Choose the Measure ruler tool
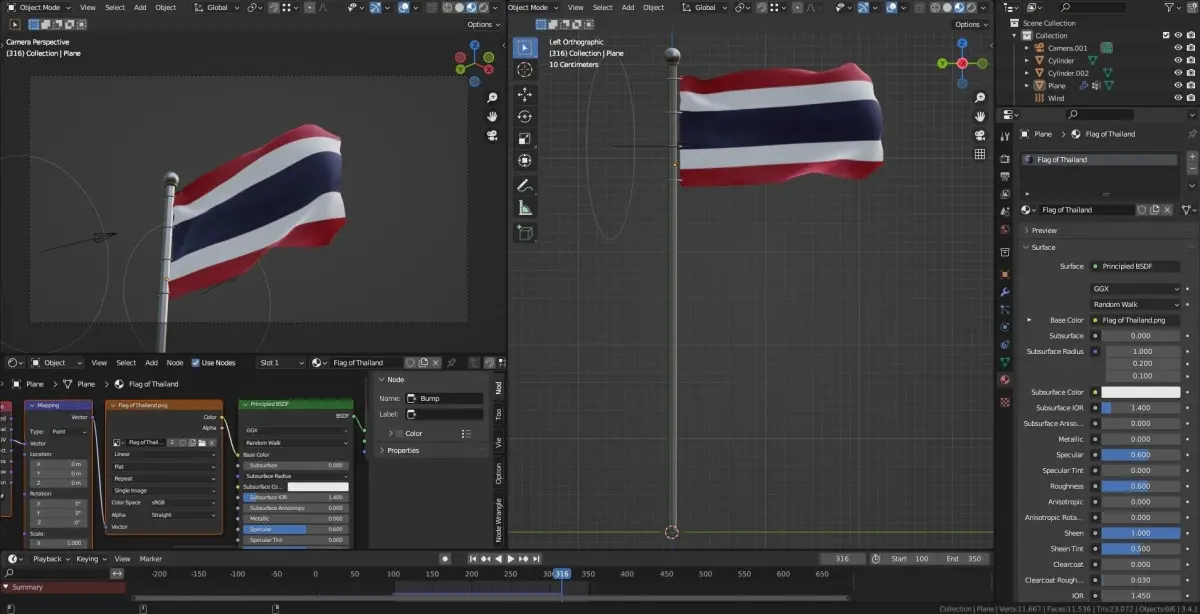This screenshot has width=1200, height=614. (525, 208)
